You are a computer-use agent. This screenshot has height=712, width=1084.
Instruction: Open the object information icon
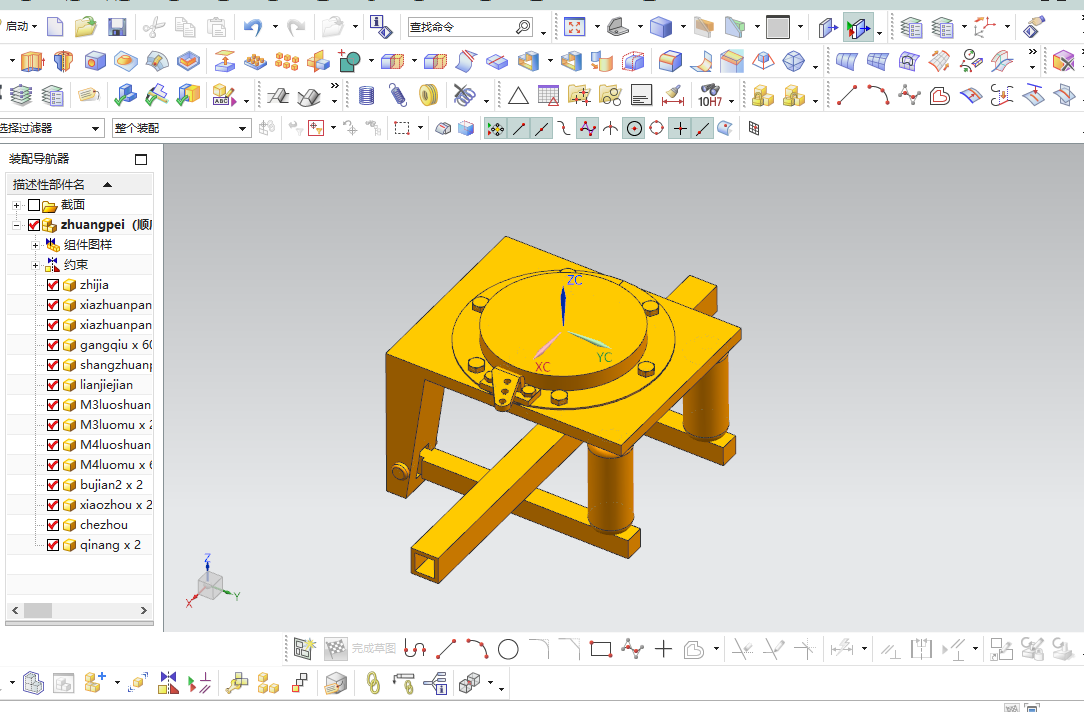point(381,27)
